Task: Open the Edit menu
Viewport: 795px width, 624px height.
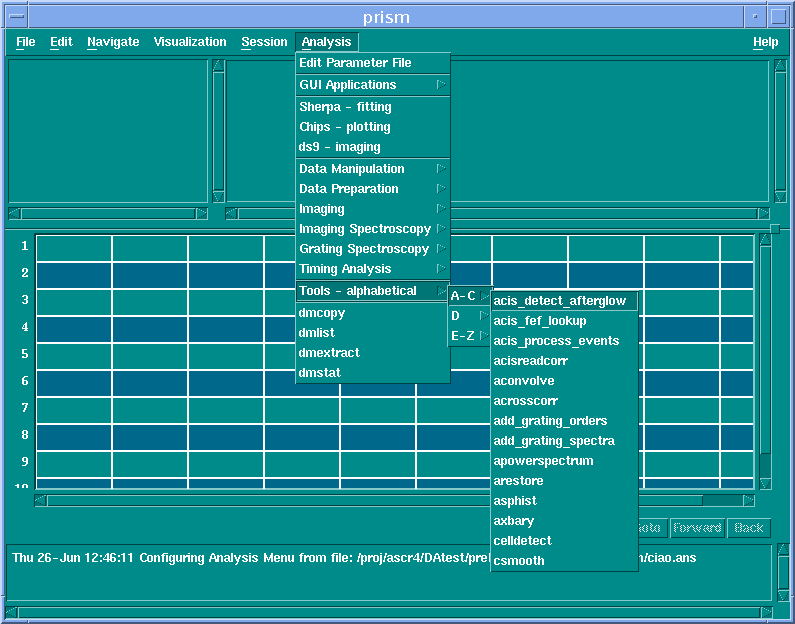Action: click(x=61, y=42)
